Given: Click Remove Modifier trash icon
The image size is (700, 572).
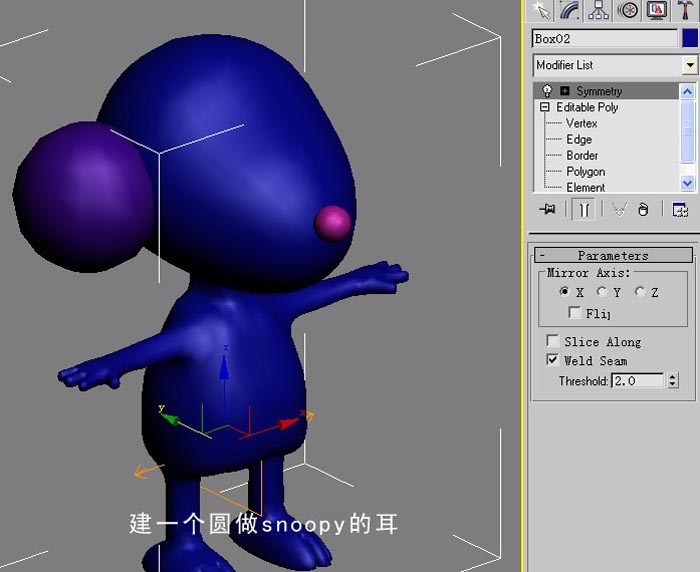Looking at the screenshot, I should [x=643, y=209].
